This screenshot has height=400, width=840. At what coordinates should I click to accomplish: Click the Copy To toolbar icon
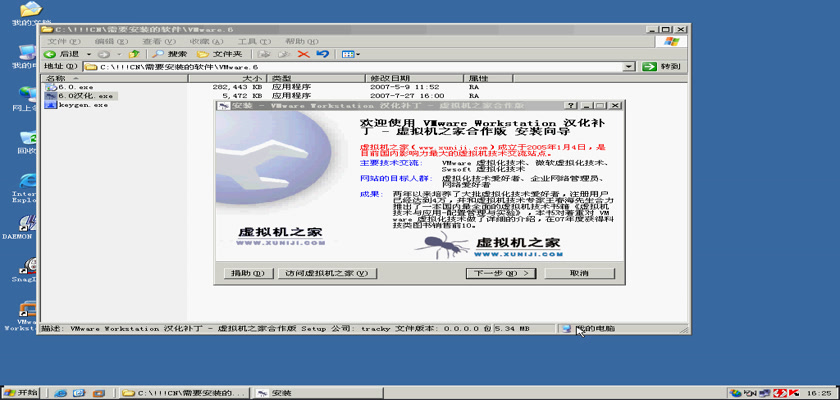coord(284,54)
